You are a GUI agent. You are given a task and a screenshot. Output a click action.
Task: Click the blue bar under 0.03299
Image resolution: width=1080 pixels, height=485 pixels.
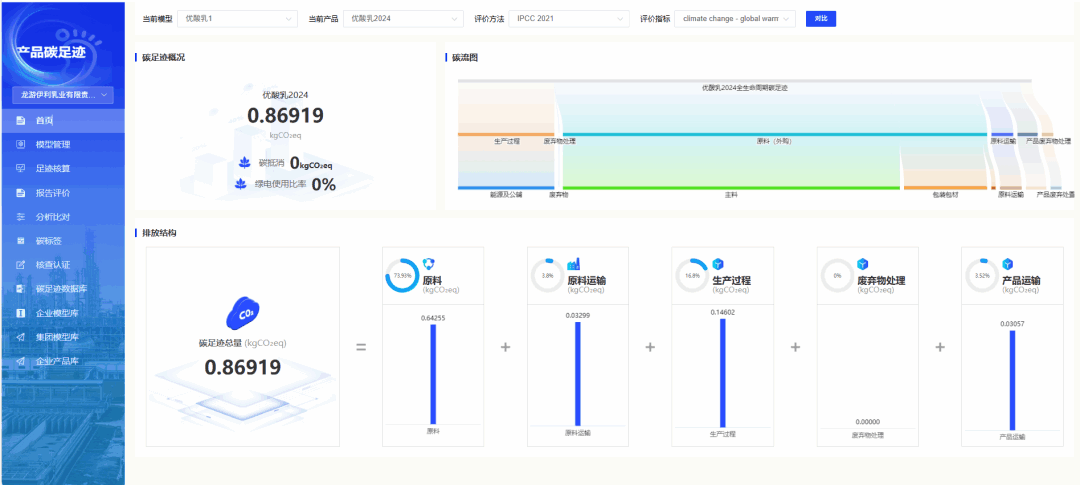[578, 373]
